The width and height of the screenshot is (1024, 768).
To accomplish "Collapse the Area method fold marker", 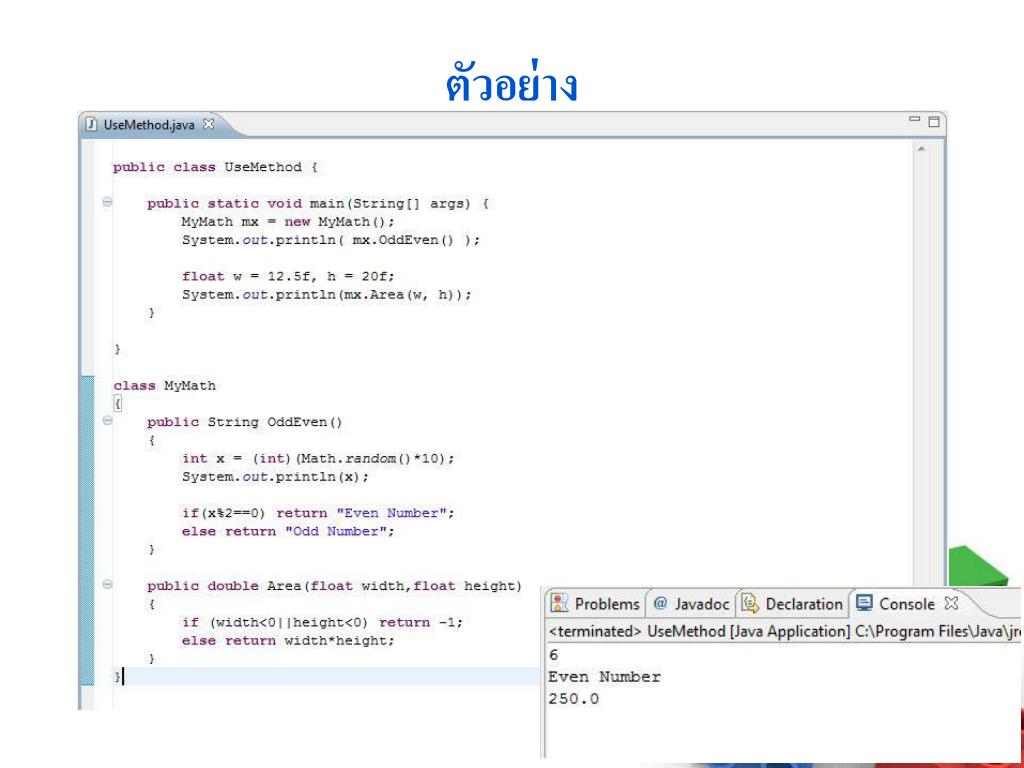I will click(x=107, y=585).
